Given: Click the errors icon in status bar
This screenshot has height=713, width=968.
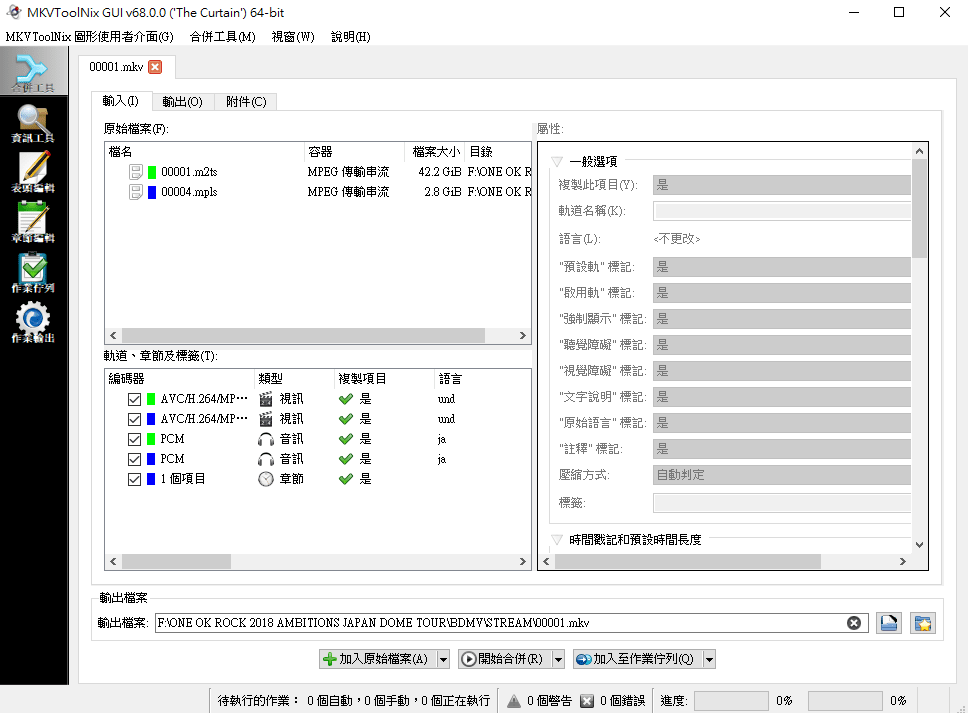Looking at the screenshot, I should 587,701.
